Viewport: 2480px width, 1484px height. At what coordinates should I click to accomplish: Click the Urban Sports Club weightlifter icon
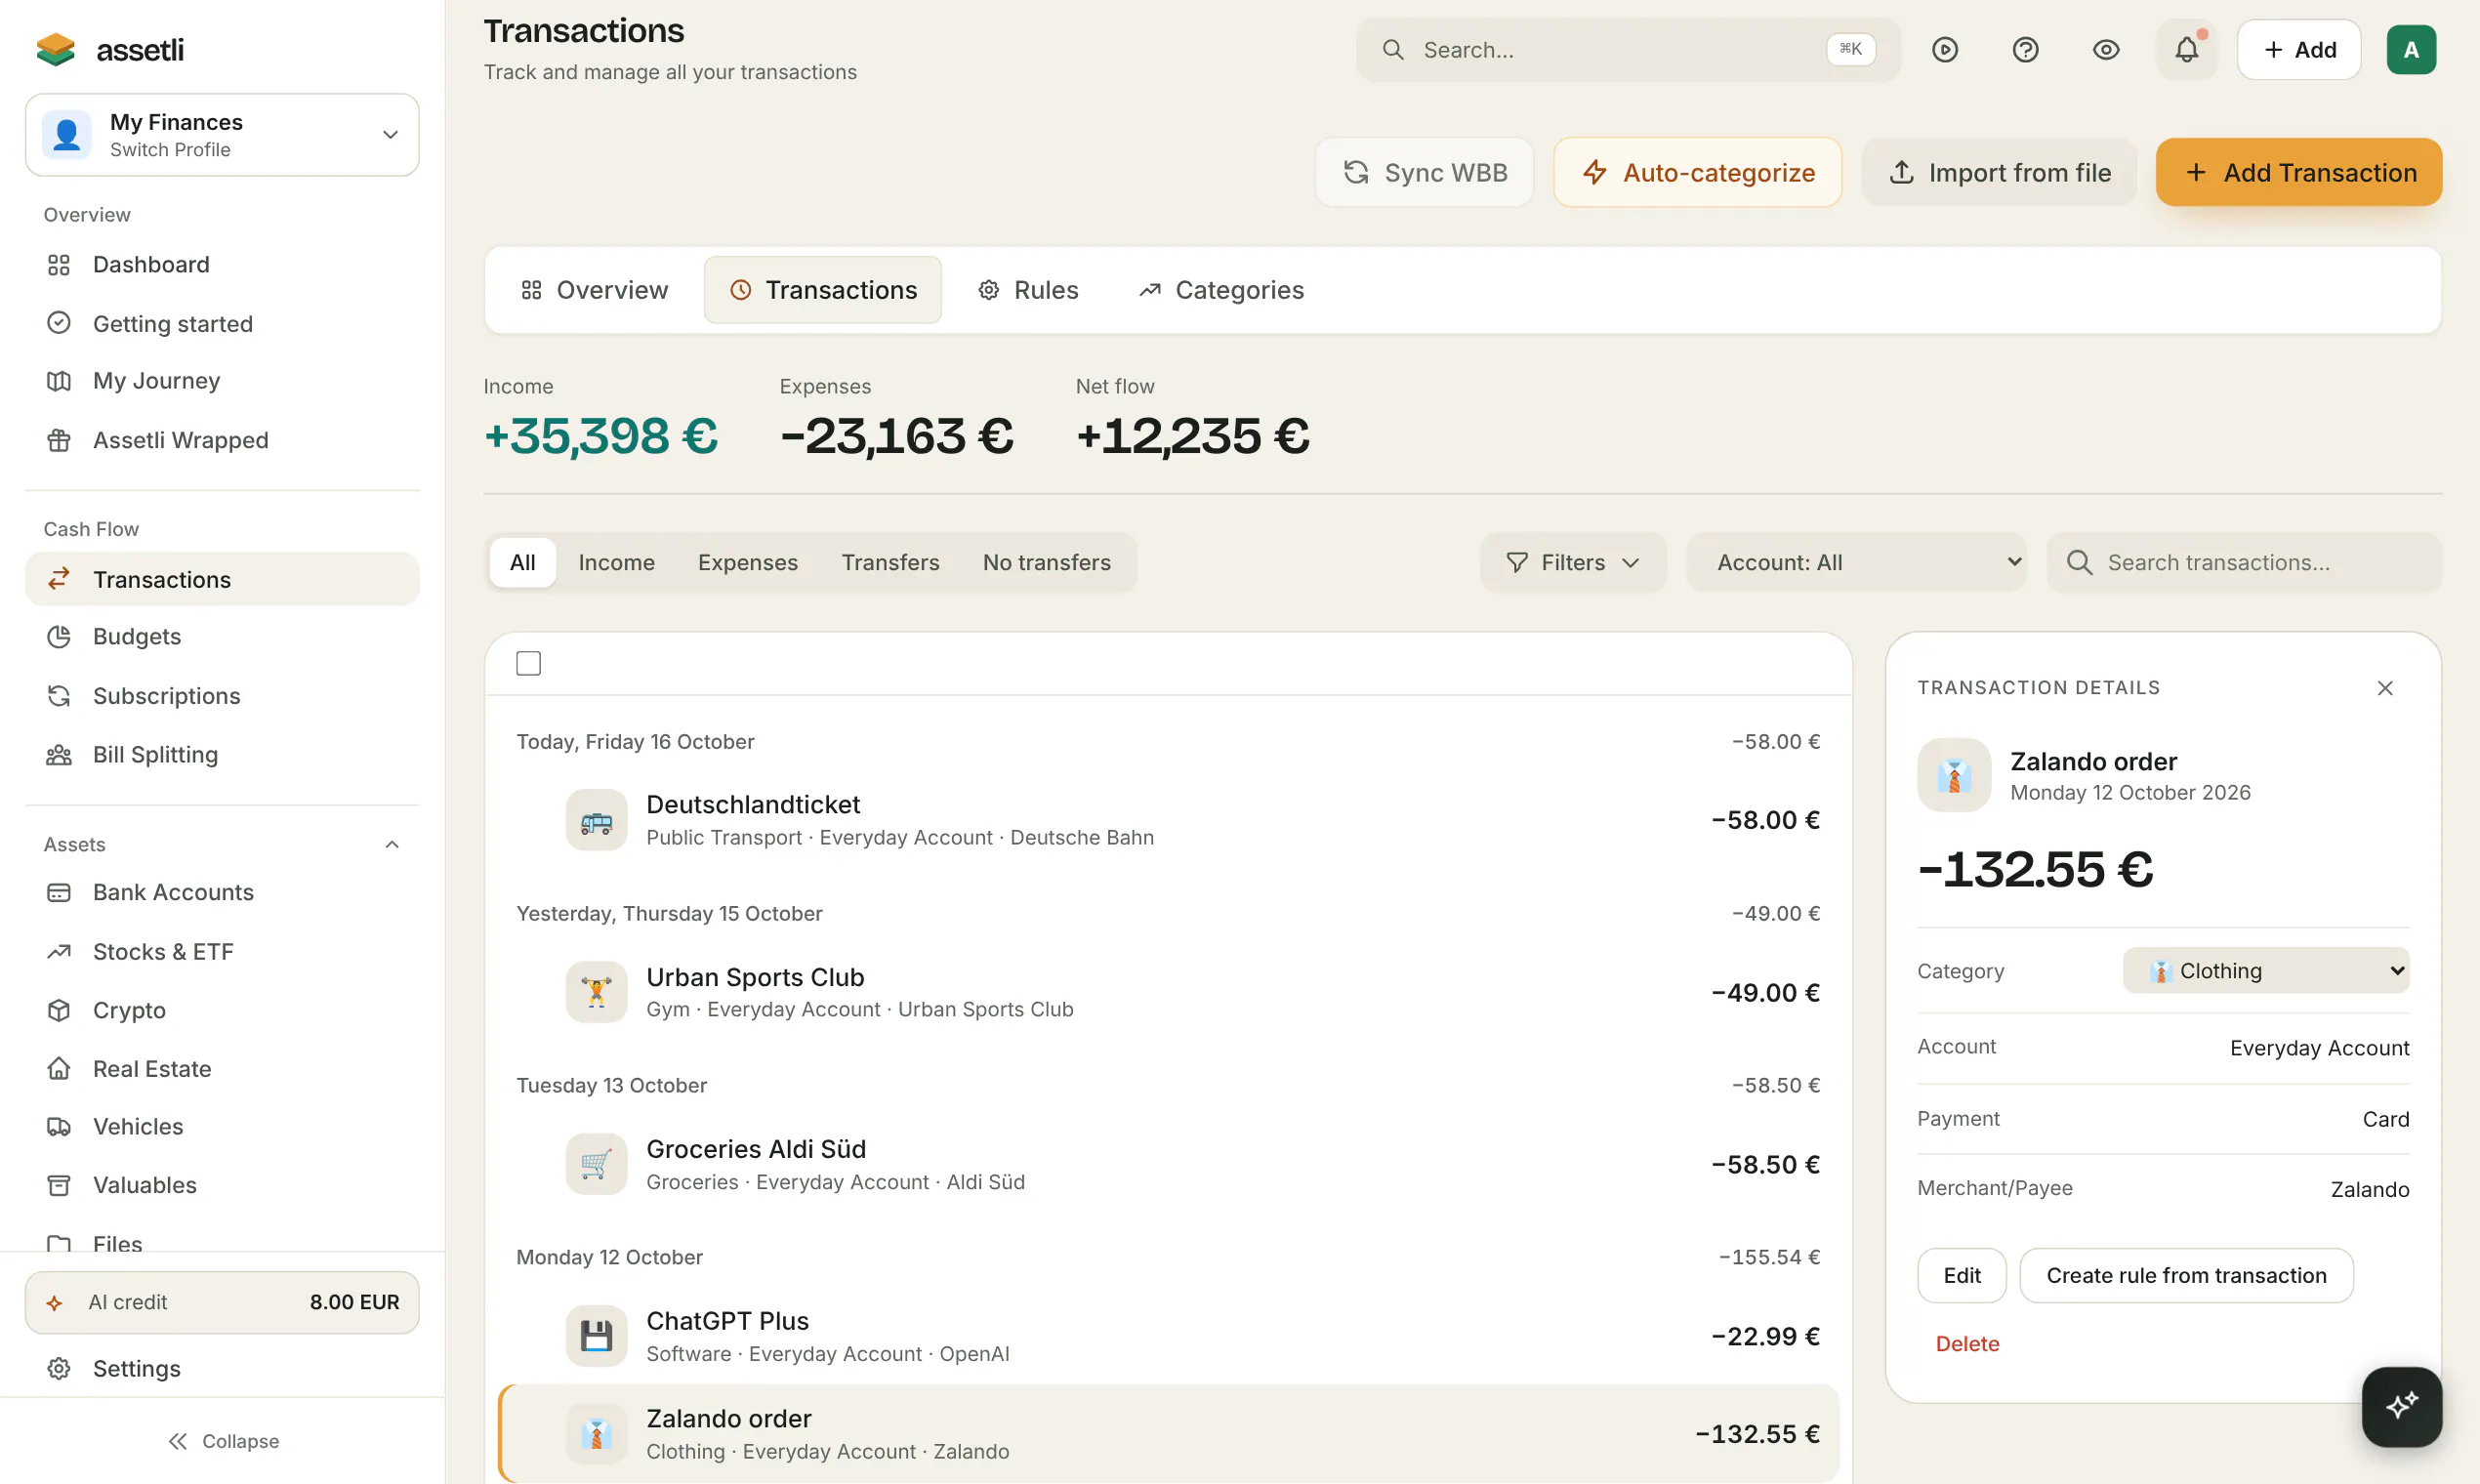596,992
